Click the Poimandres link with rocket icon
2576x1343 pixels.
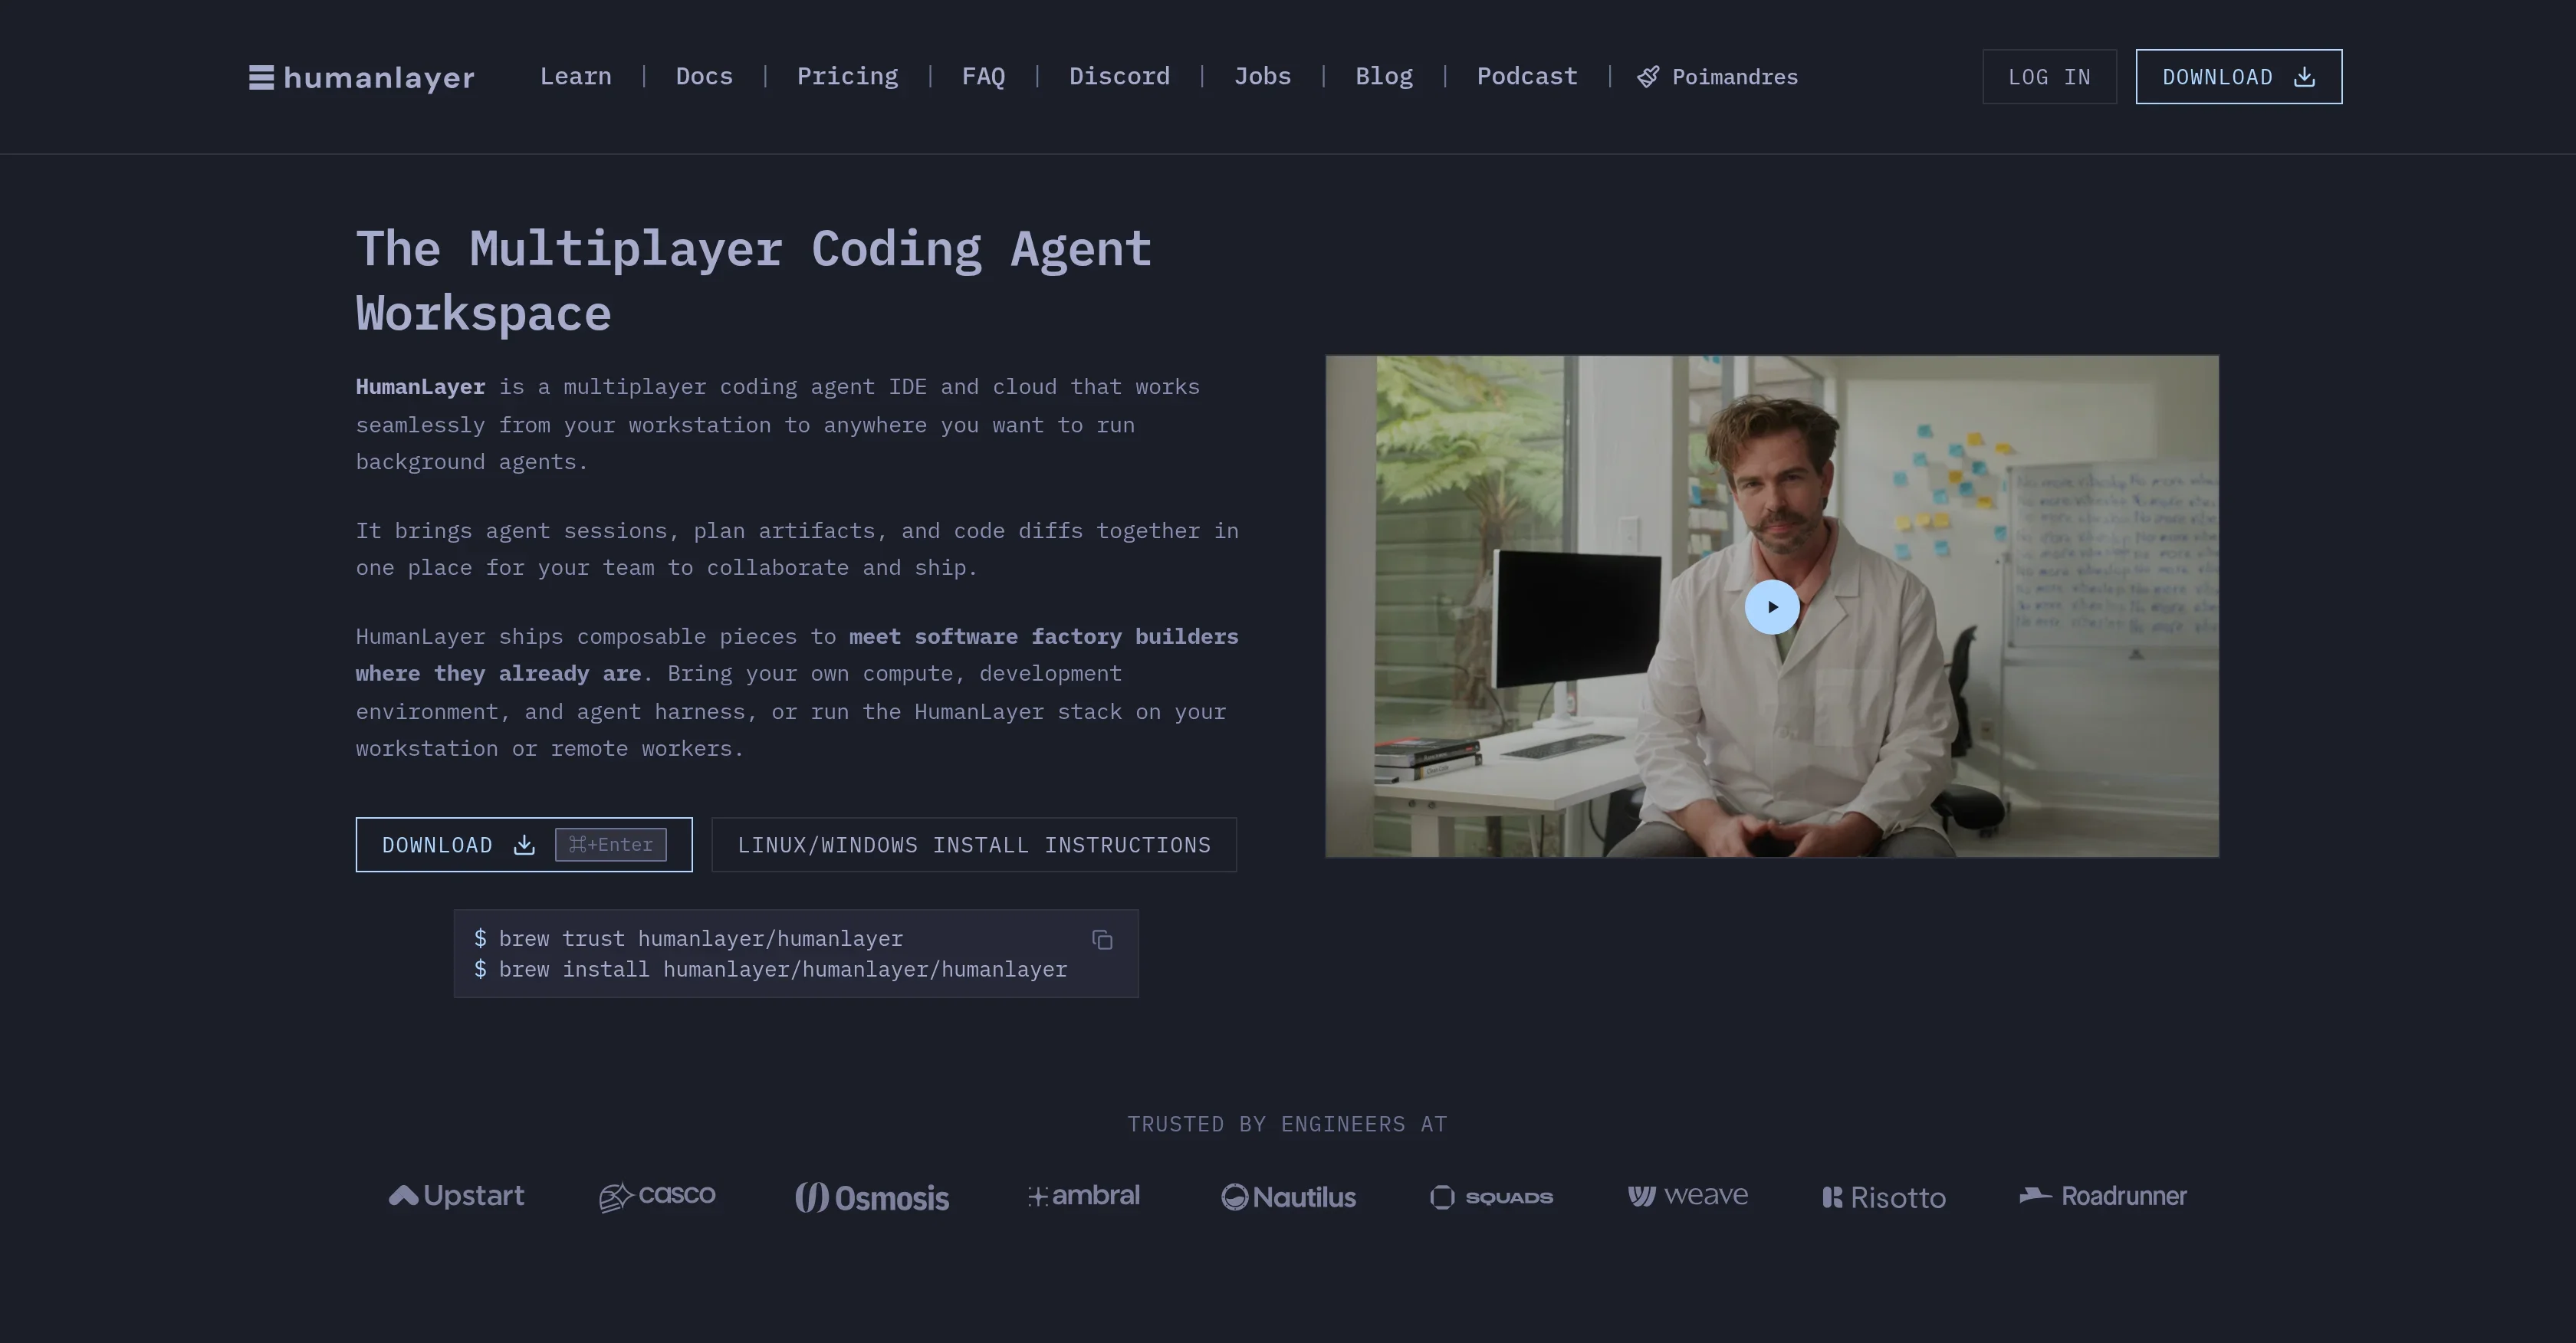(1717, 77)
